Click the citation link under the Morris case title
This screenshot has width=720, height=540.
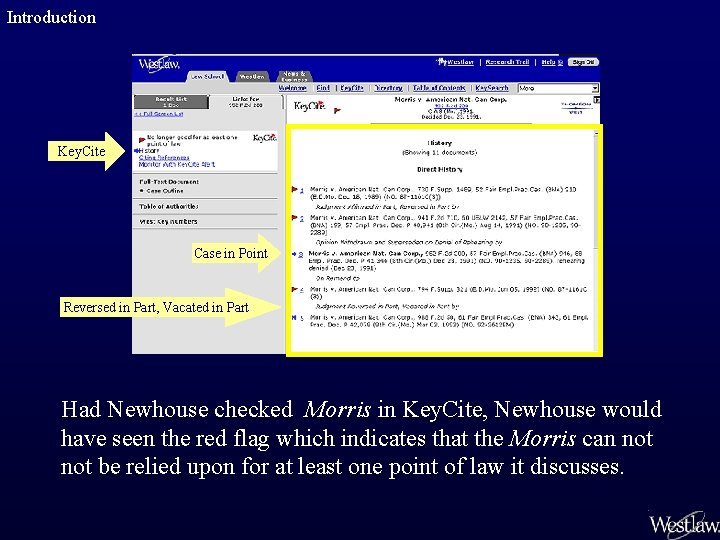451,106
